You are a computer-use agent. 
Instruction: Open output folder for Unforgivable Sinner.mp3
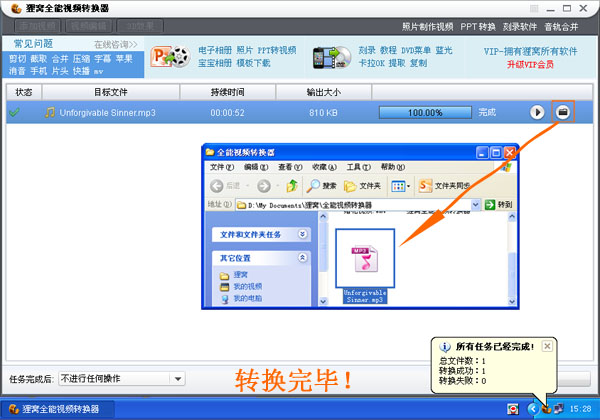click(x=563, y=112)
